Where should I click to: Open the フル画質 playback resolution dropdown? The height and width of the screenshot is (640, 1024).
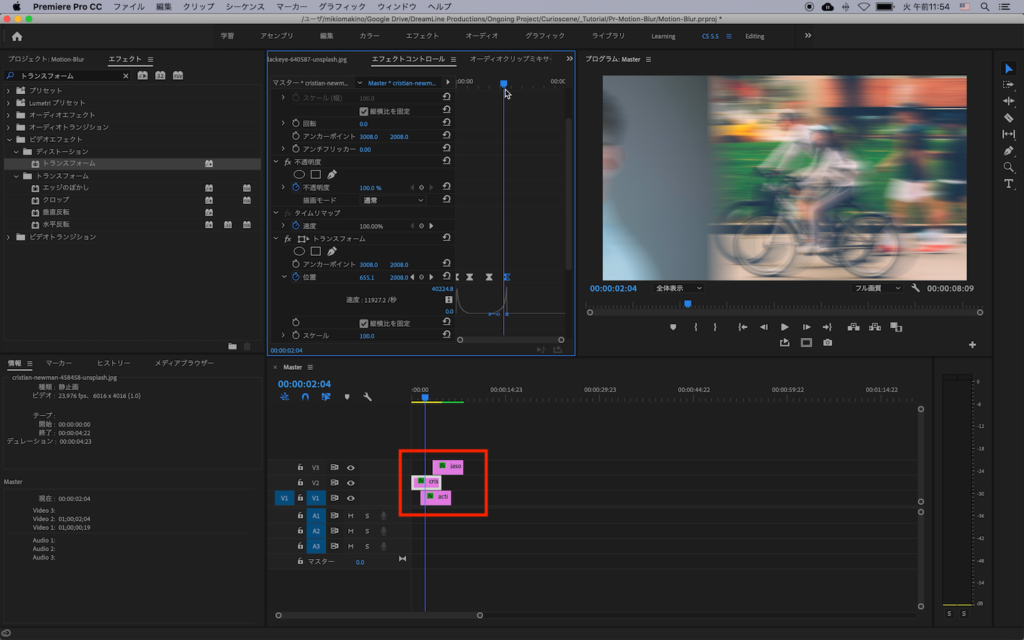tap(877, 288)
